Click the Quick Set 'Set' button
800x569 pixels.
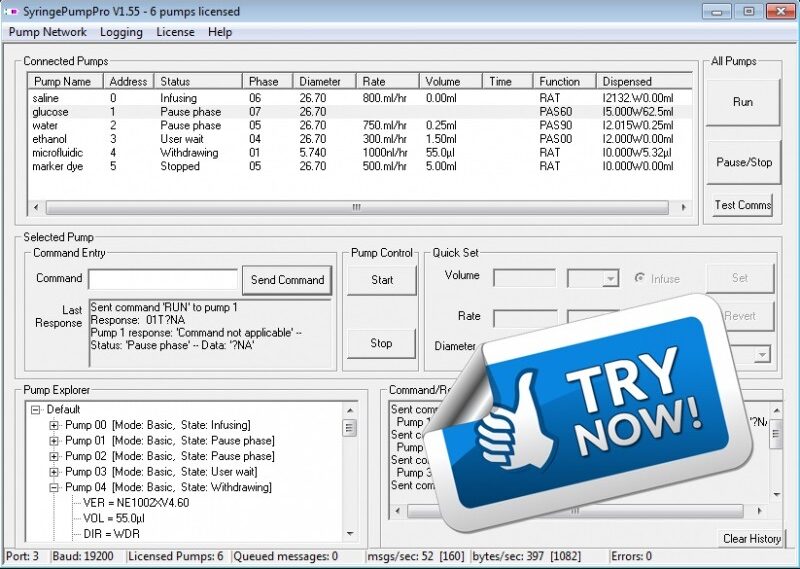pos(740,278)
